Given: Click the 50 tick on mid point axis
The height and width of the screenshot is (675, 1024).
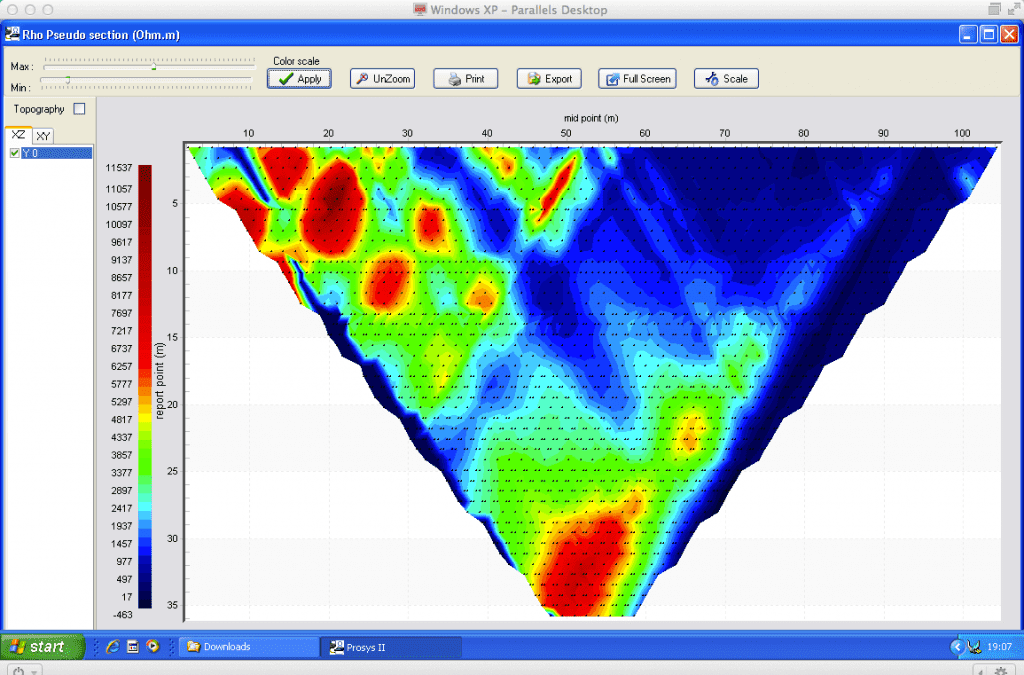Looking at the screenshot, I should (x=566, y=133).
